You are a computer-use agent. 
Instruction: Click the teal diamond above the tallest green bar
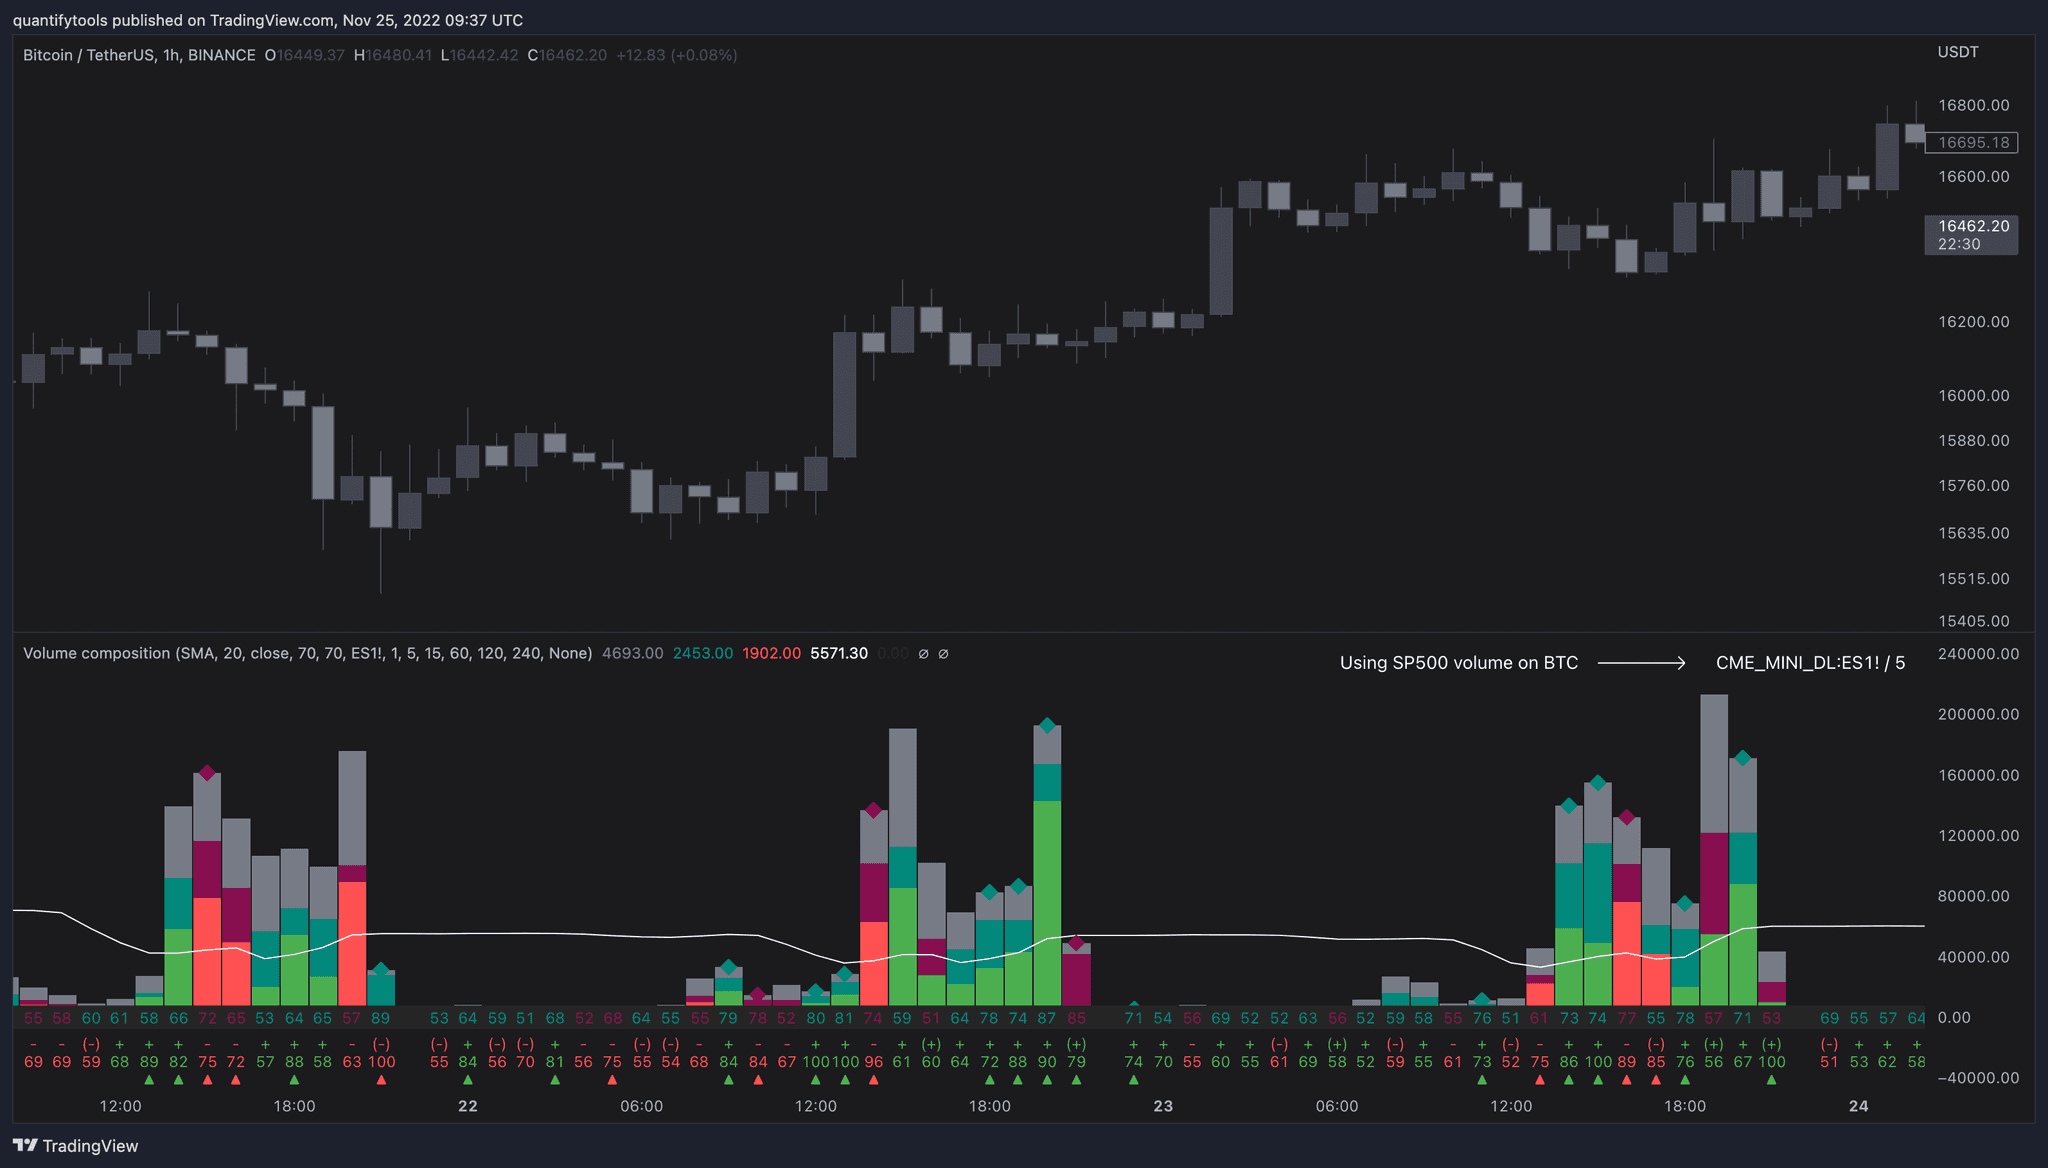(x=1047, y=725)
